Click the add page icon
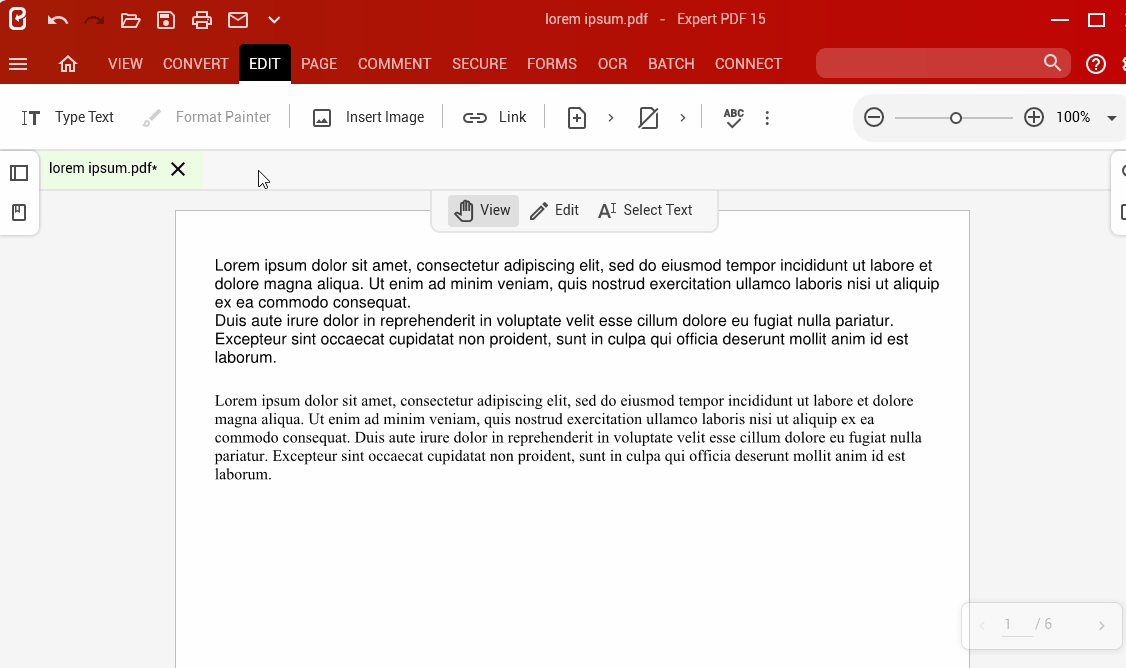 click(577, 118)
